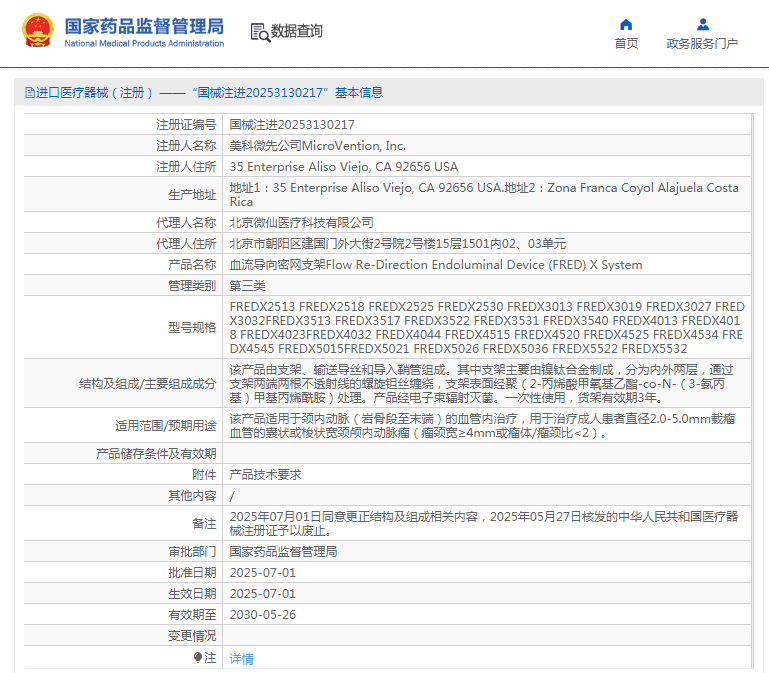Click the 首页 house icon
Image resolution: width=769 pixels, height=673 pixels.
tap(626, 24)
